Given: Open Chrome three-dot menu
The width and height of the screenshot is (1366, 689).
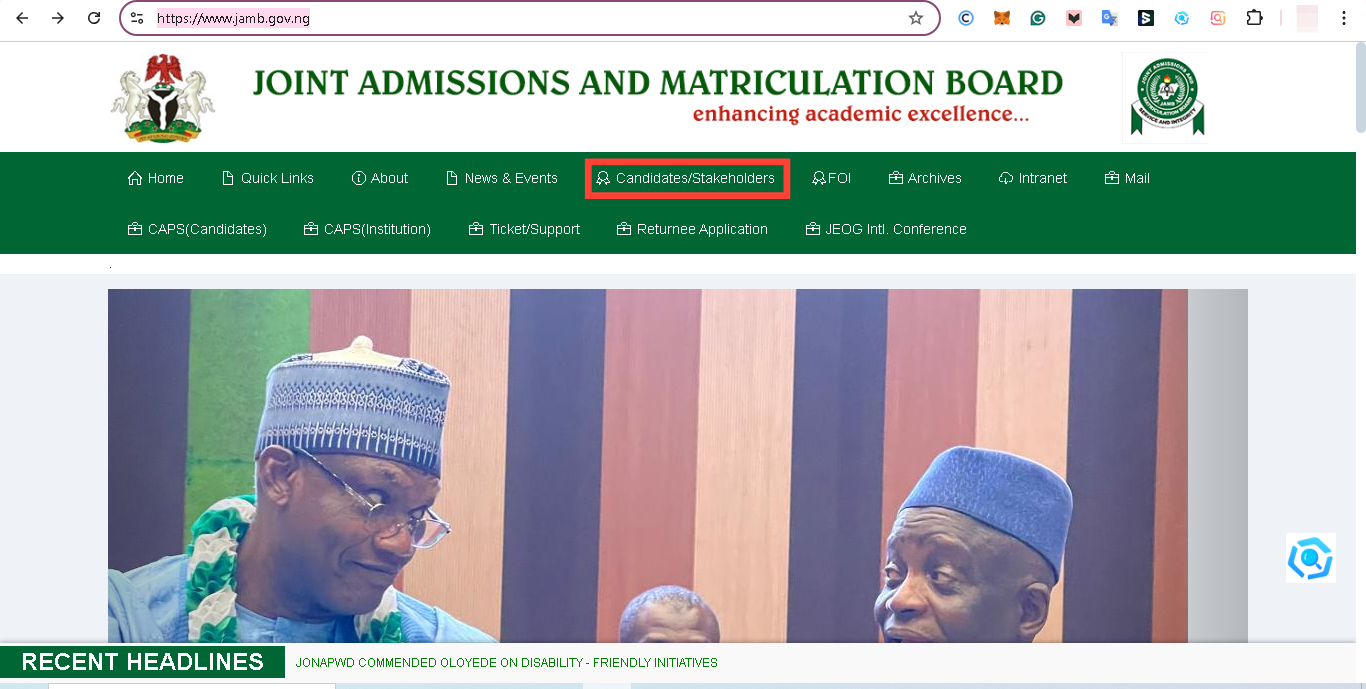Looking at the screenshot, I should click(x=1344, y=18).
